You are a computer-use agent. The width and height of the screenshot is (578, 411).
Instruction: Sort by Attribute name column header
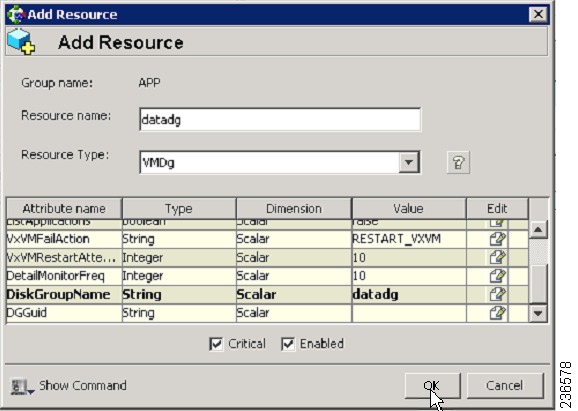pyautogui.click(x=64, y=209)
